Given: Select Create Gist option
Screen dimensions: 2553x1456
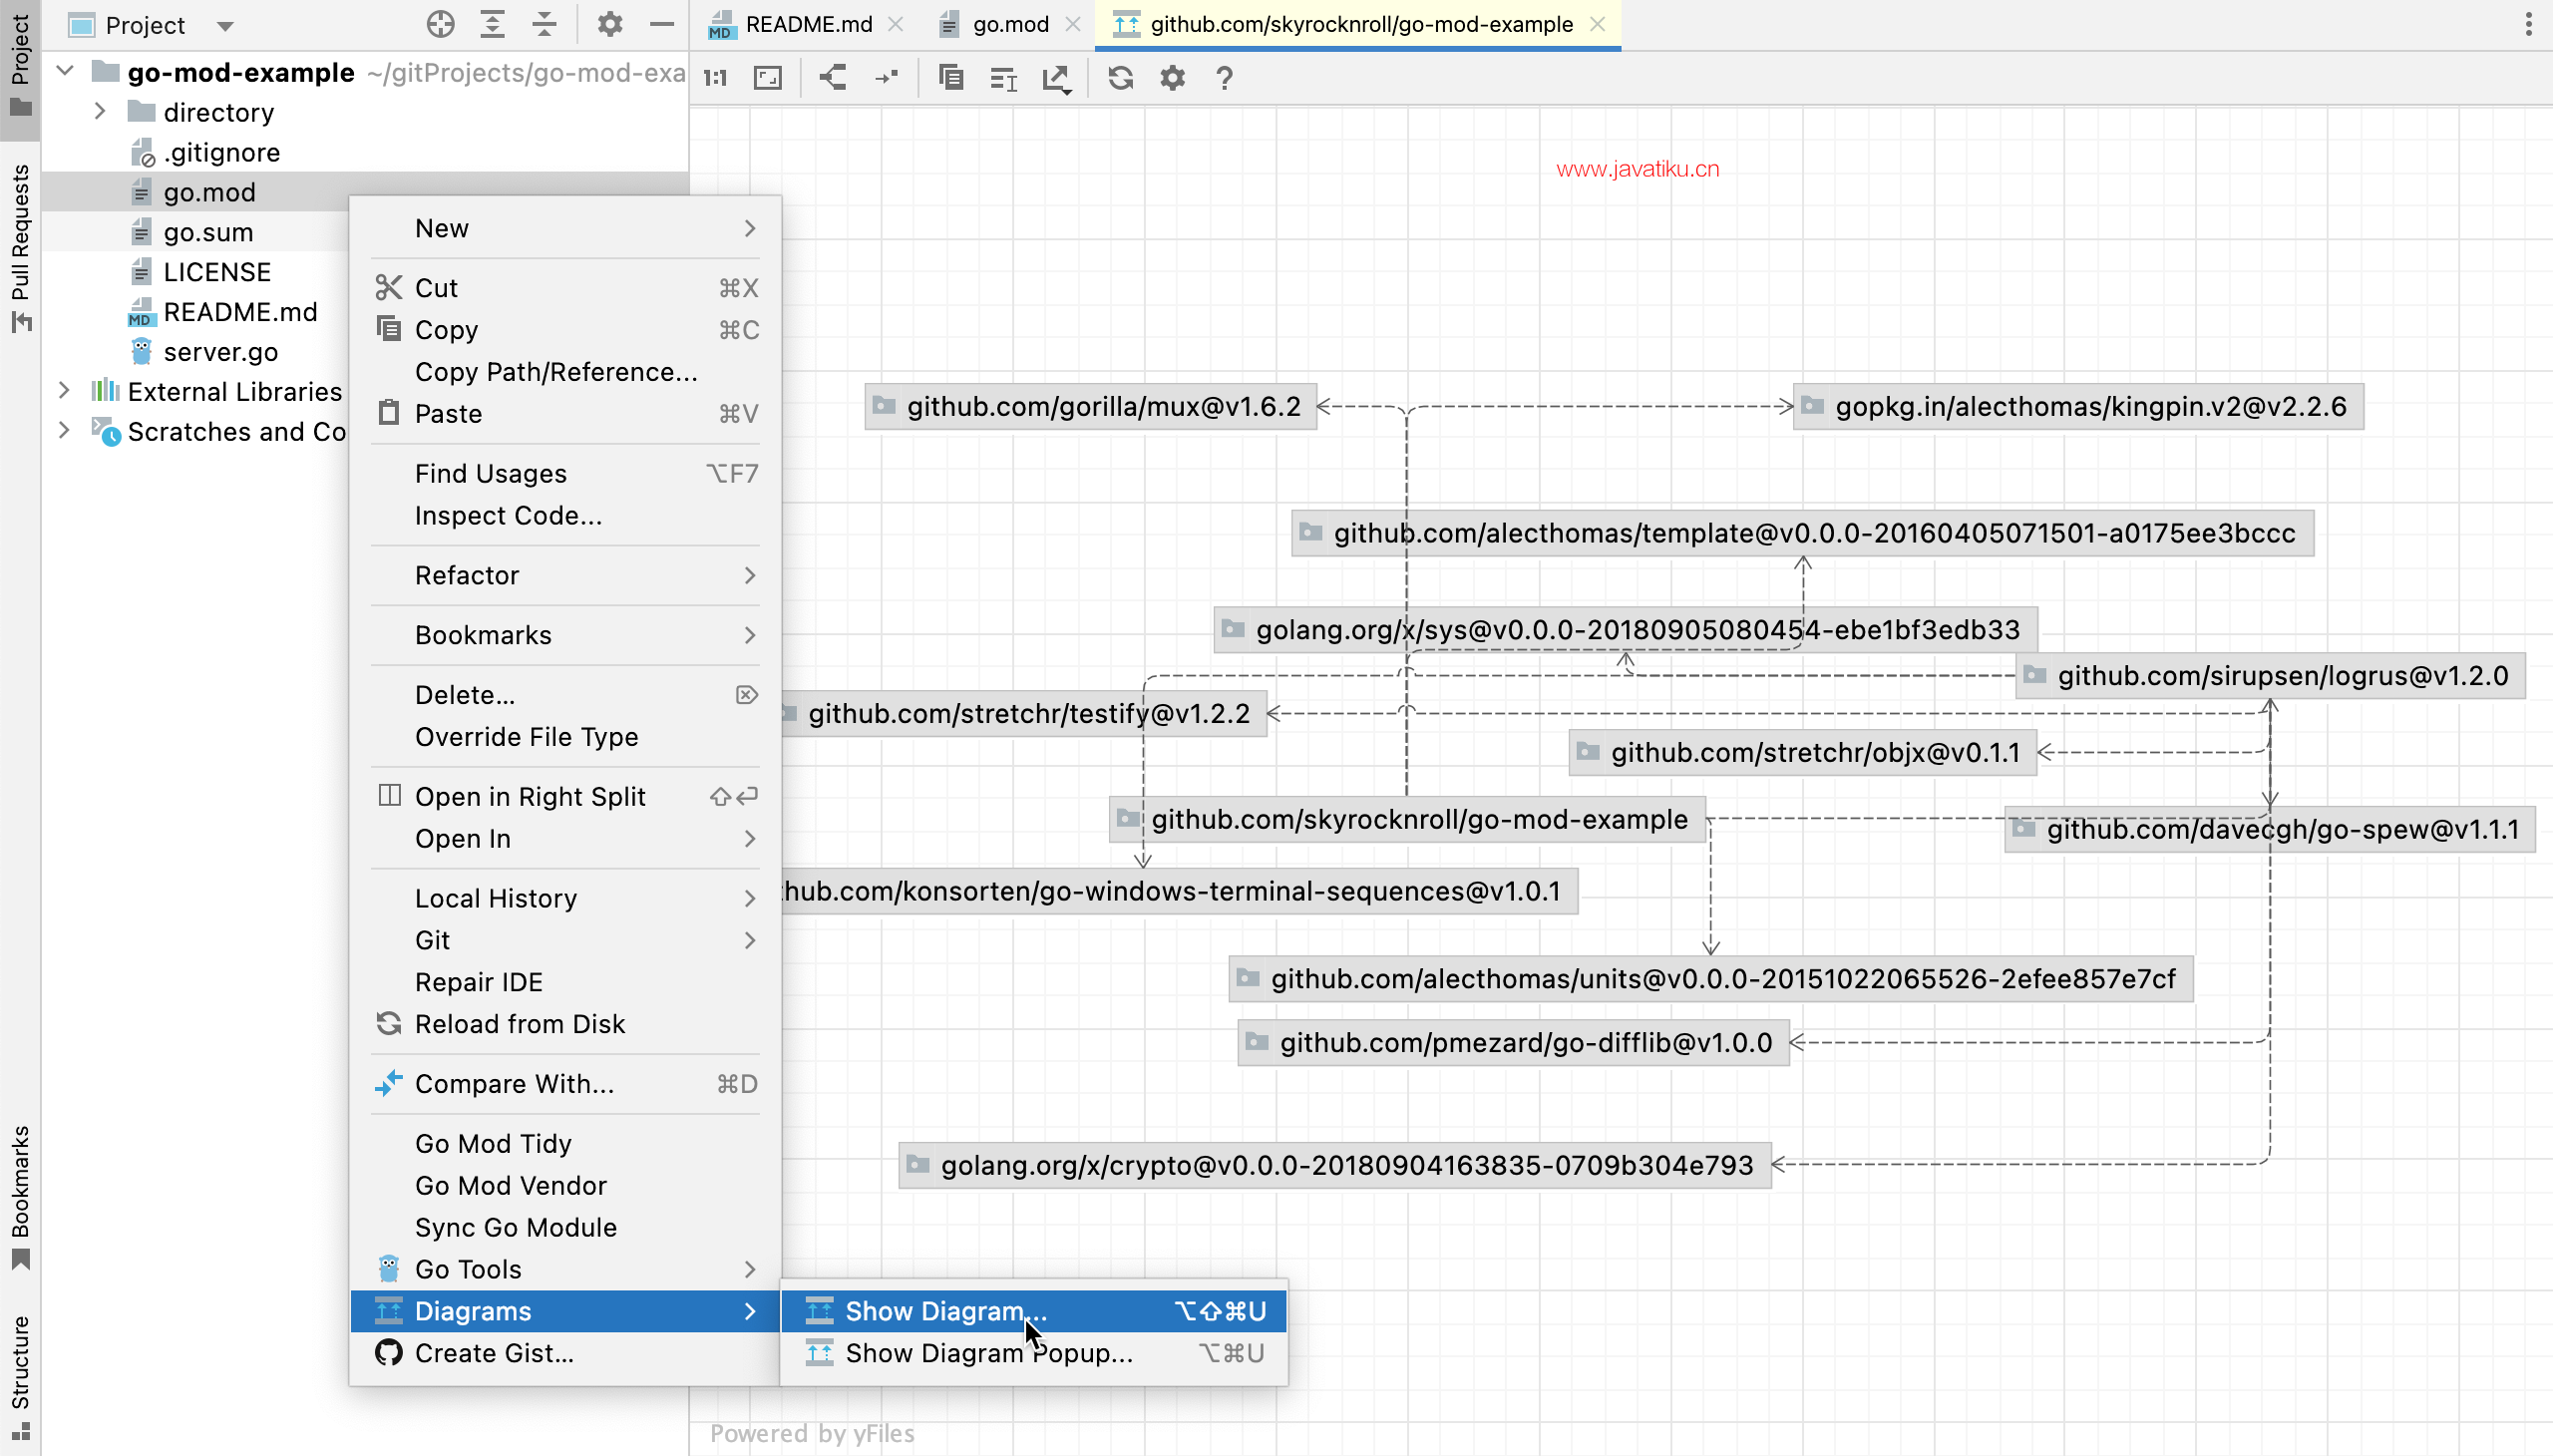Looking at the screenshot, I should (x=565, y=1354).
